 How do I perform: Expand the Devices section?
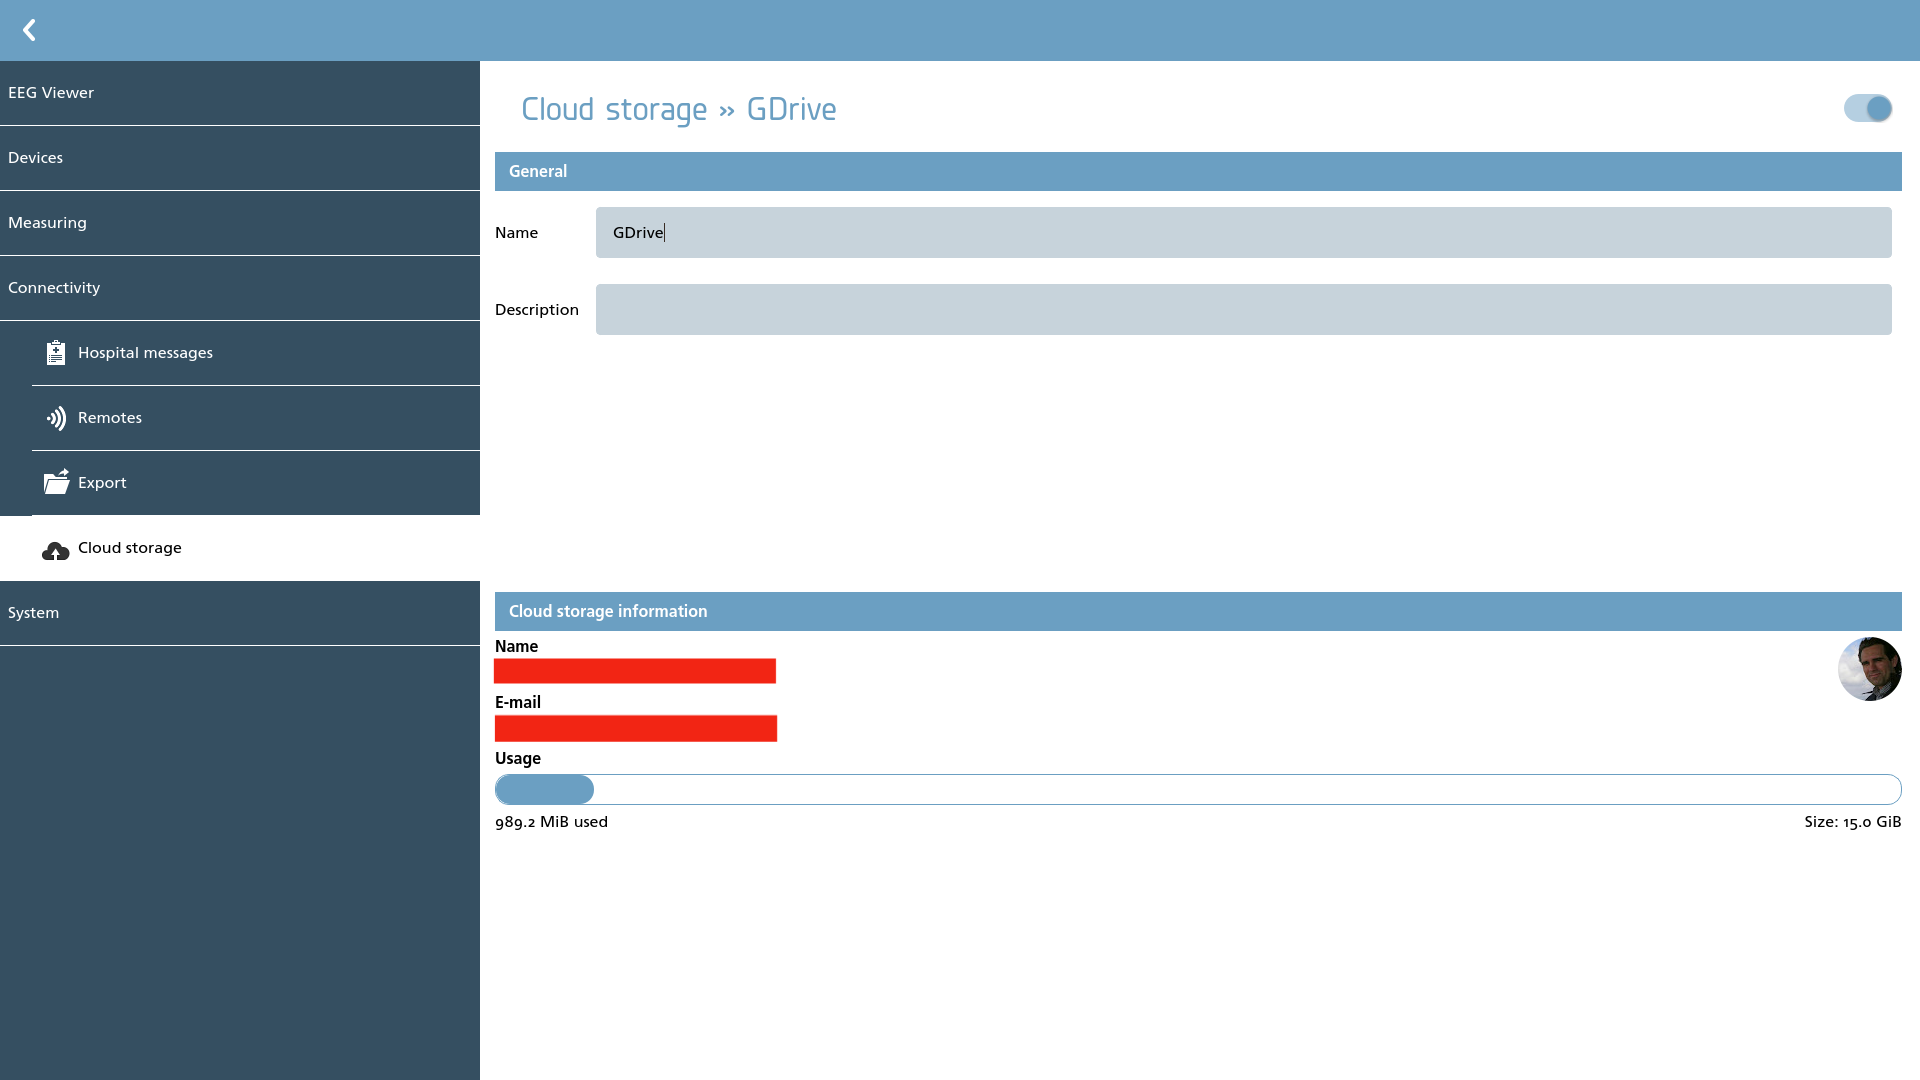pos(240,158)
